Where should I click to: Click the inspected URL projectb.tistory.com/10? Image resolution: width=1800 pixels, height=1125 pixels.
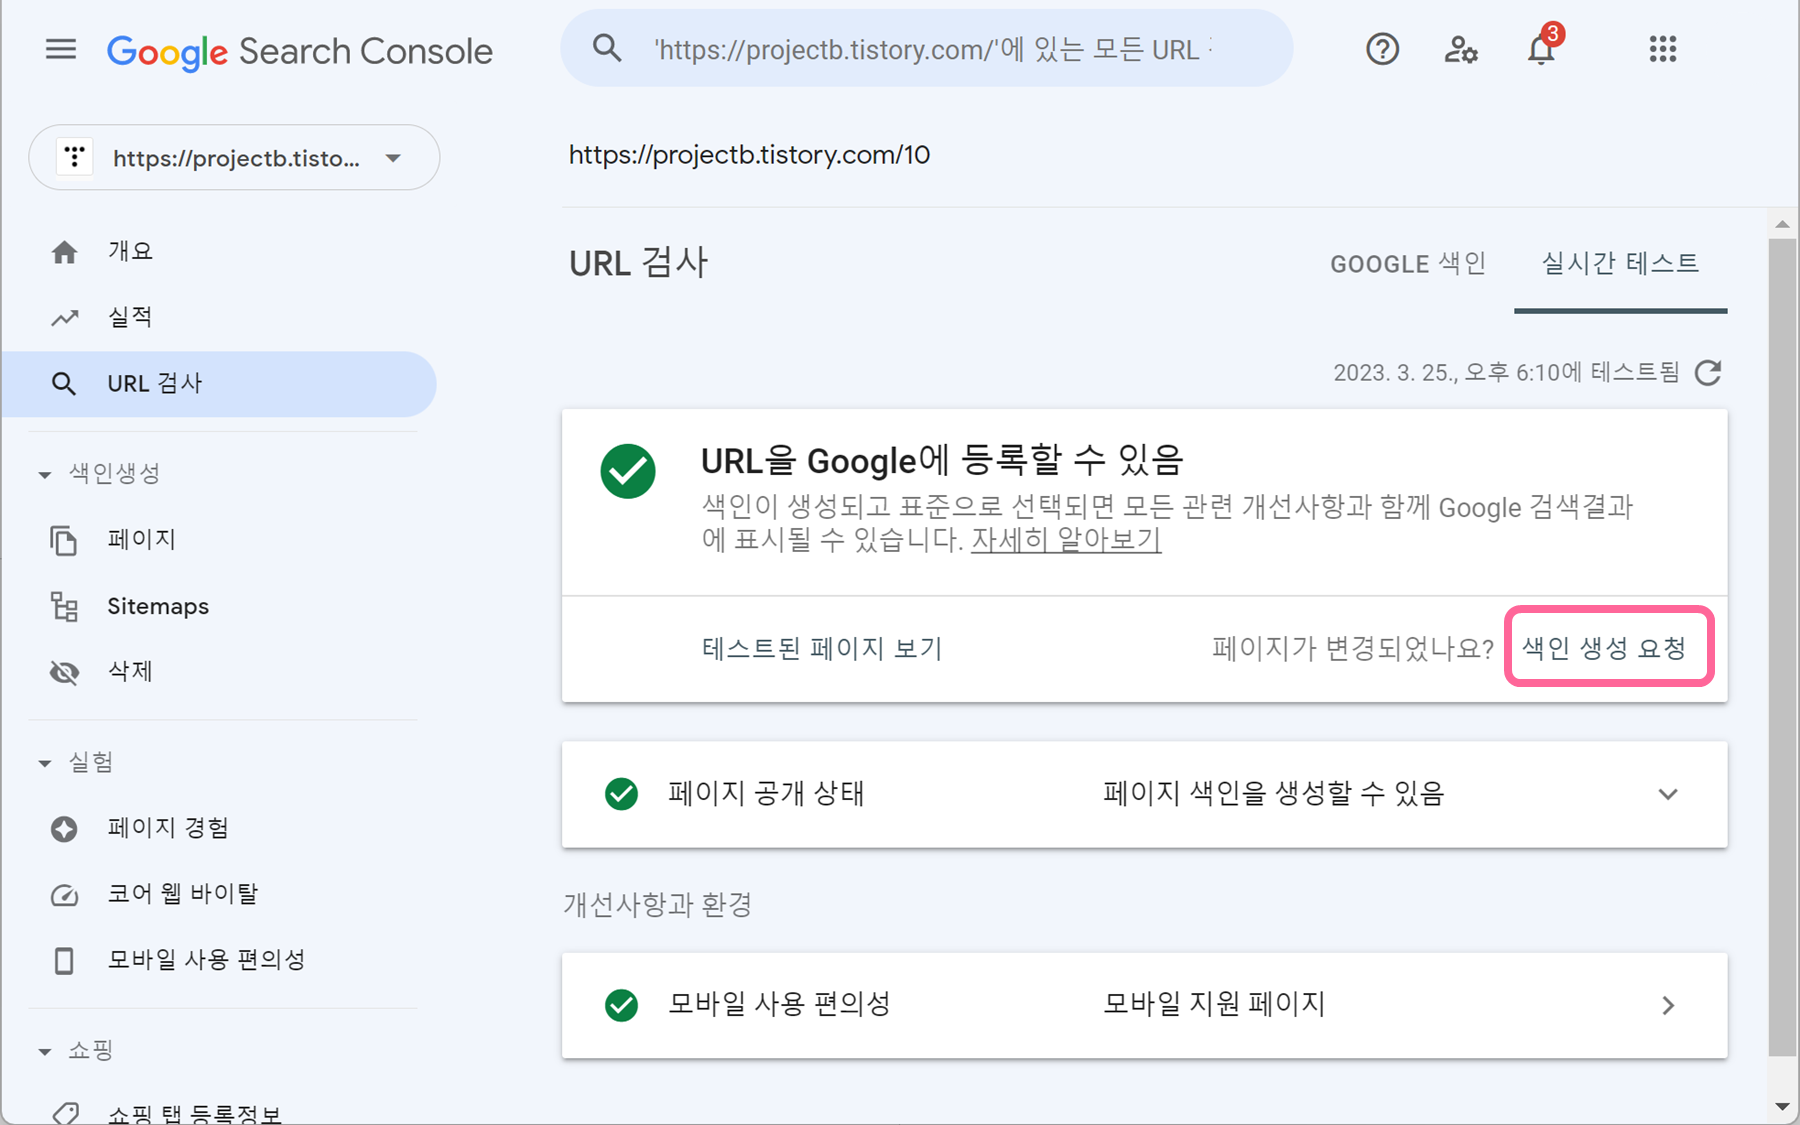pyautogui.click(x=750, y=155)
